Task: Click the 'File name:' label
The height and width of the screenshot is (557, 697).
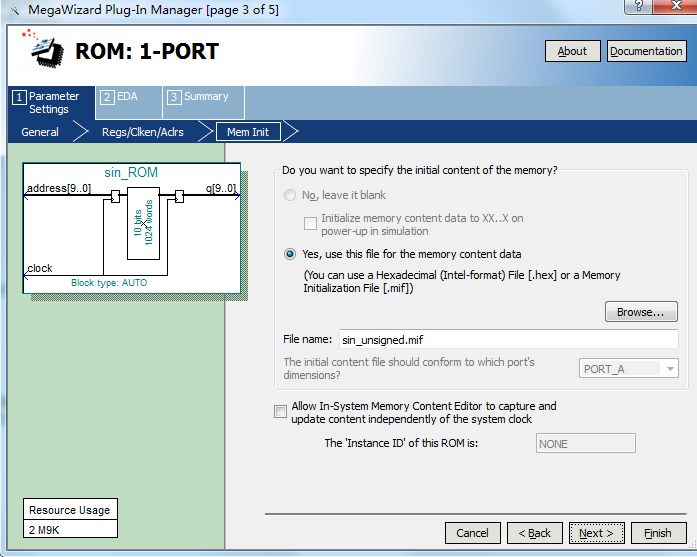Action: click(x=308, y=339)
